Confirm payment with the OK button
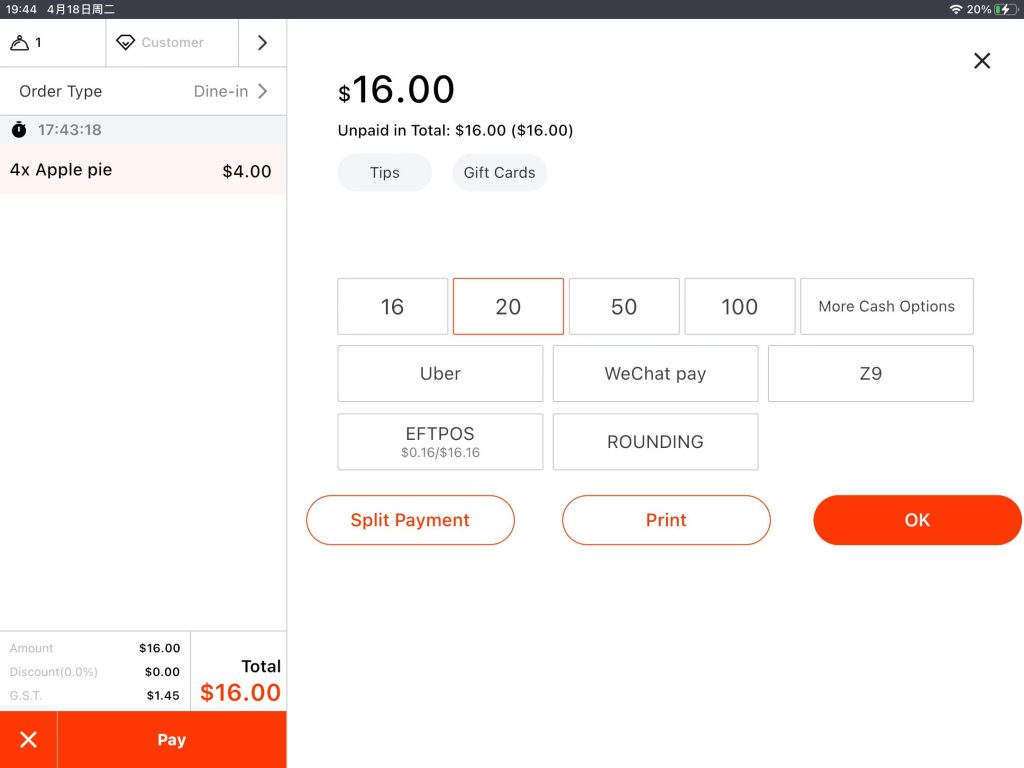The image size is (1024, 768). [917, 520]
